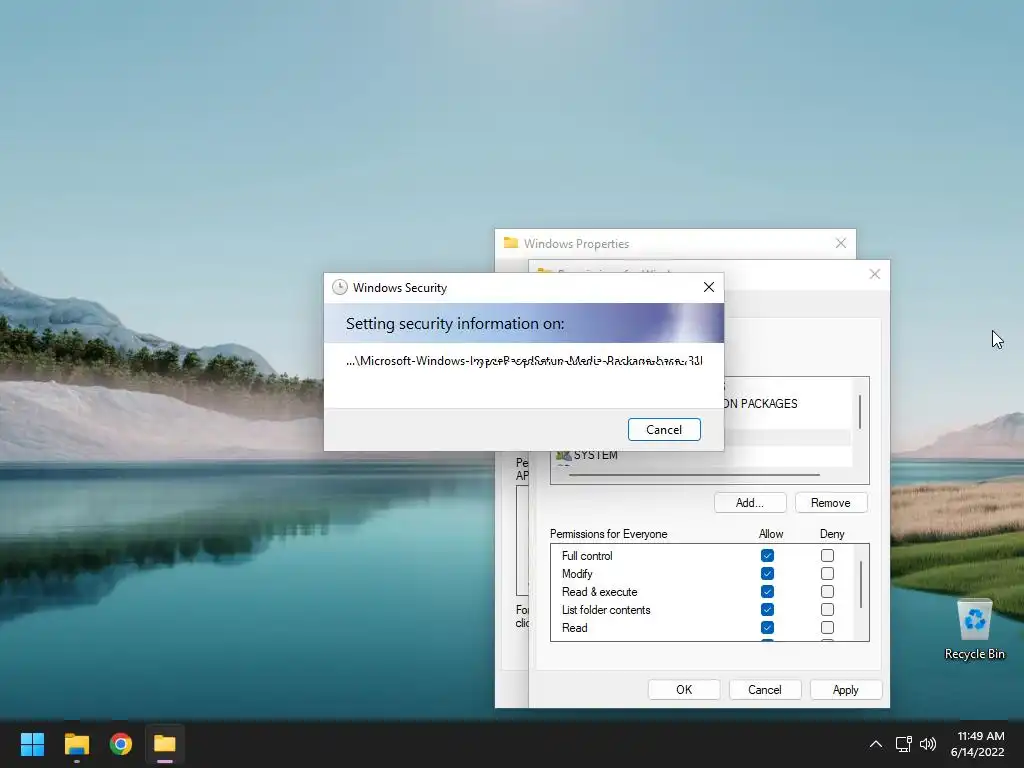Screen dimensions: 1024x768
Task: Check Deny for Read & execute
Action: (x=827, y=592)
